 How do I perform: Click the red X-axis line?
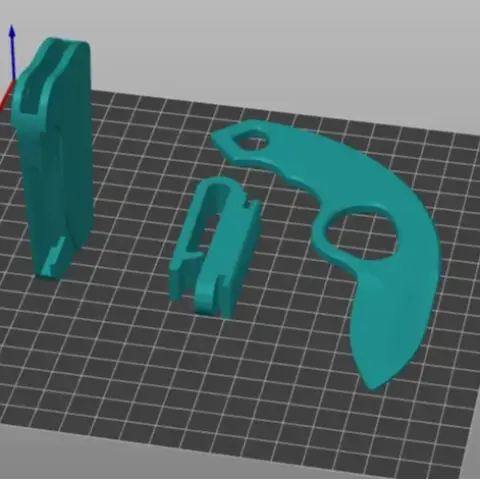click(x=6, y=97)
